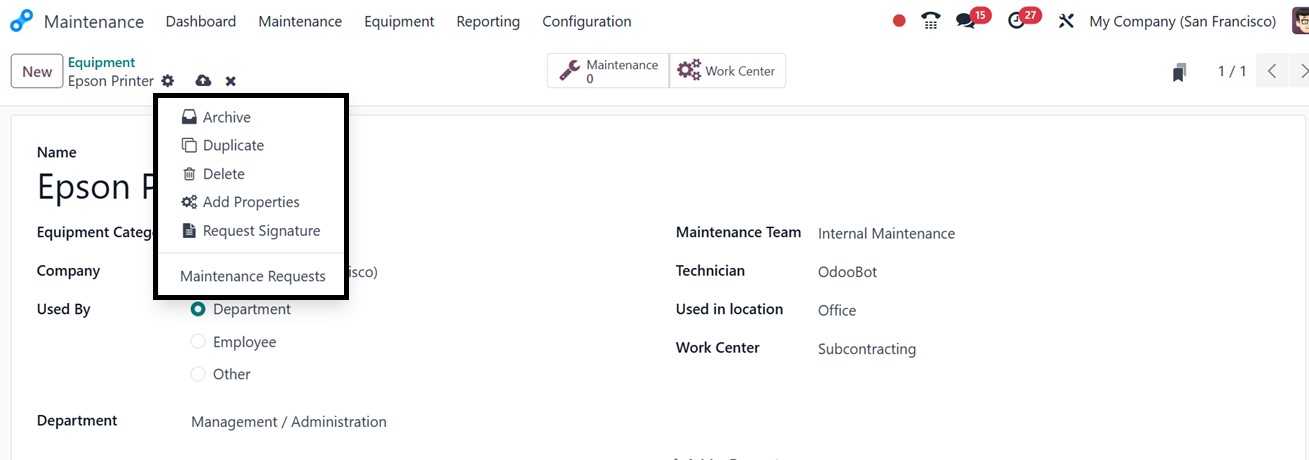Viewport: 1309px width, 460px height.
Task: Click the wrench tools debug icon
Action: coord(1066,21)
